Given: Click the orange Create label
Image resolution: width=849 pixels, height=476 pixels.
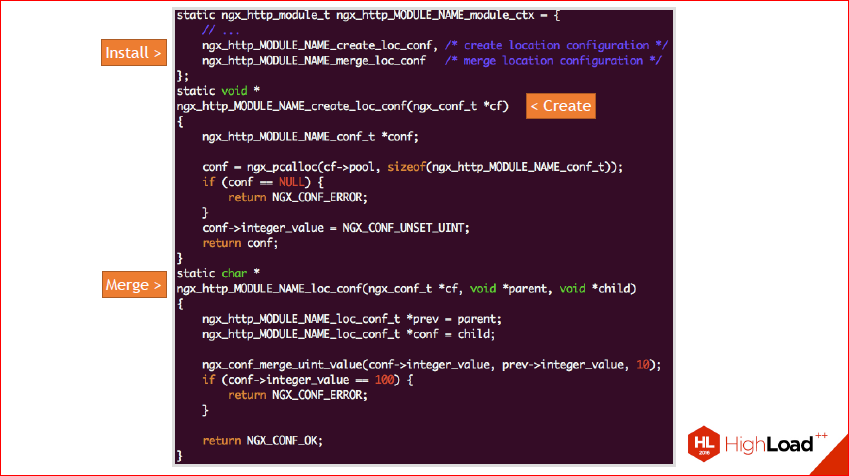Looking at the screenshot, I should point(560,106).
